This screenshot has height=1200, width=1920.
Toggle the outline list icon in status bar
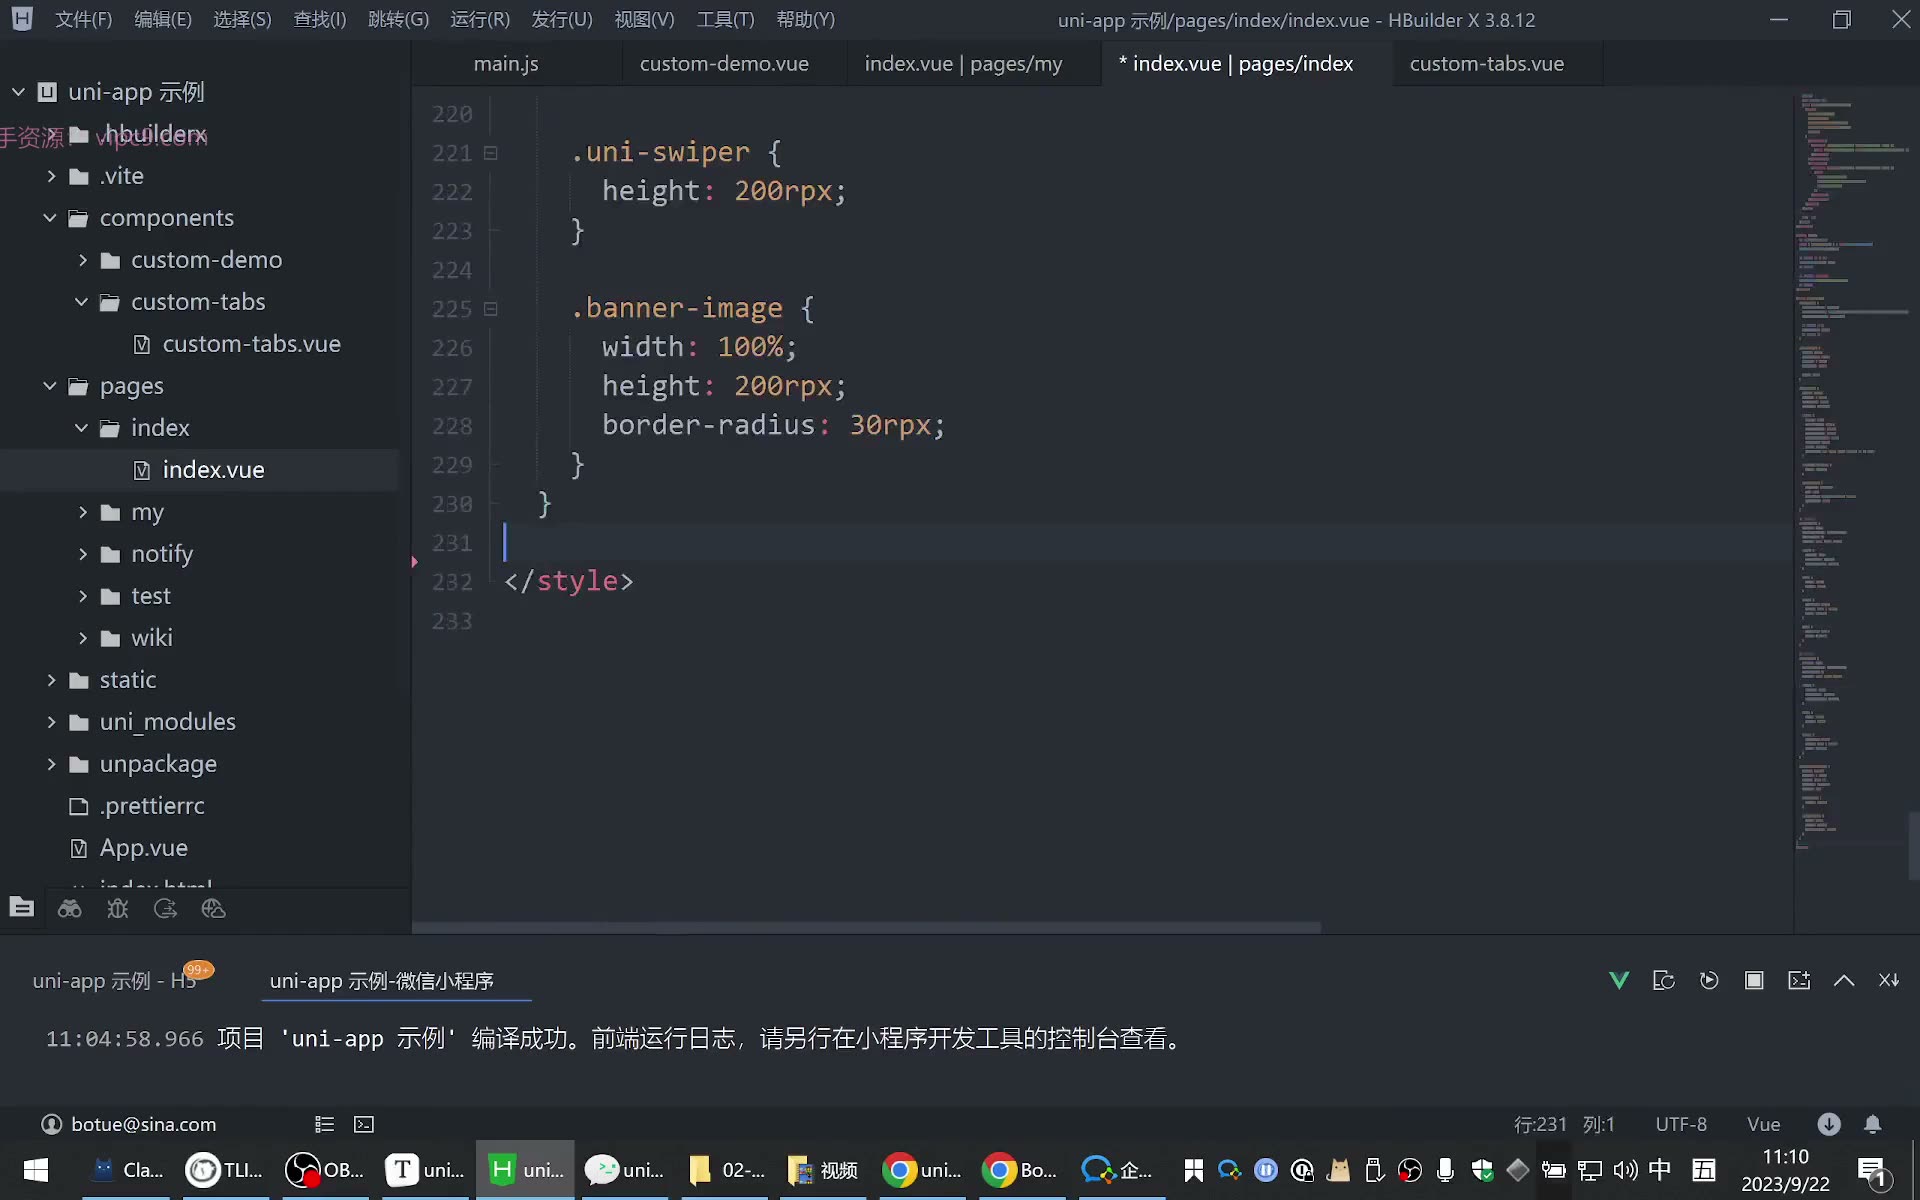point(324,1124)
